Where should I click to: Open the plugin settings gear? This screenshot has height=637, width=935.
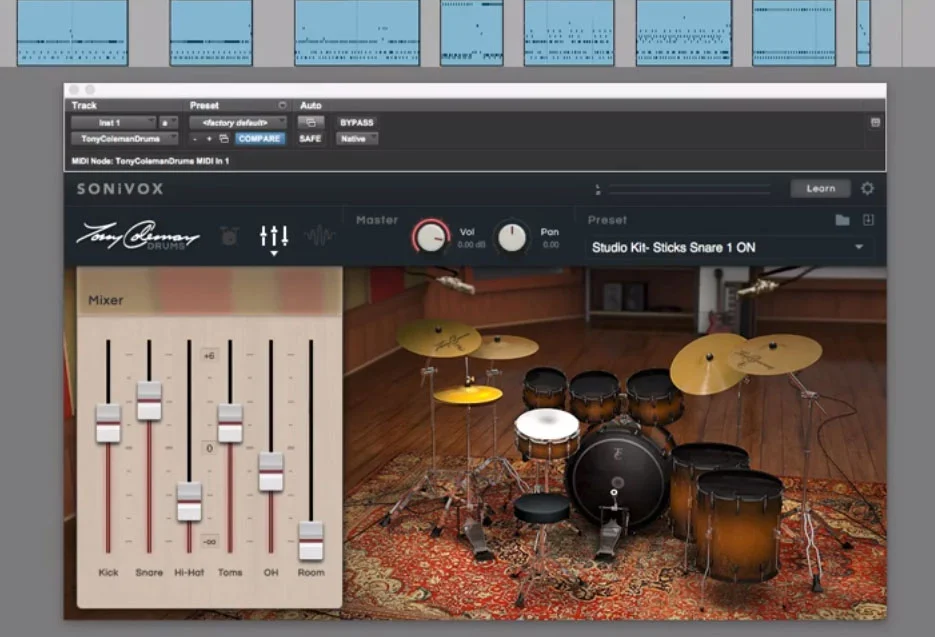coord(867,187)
